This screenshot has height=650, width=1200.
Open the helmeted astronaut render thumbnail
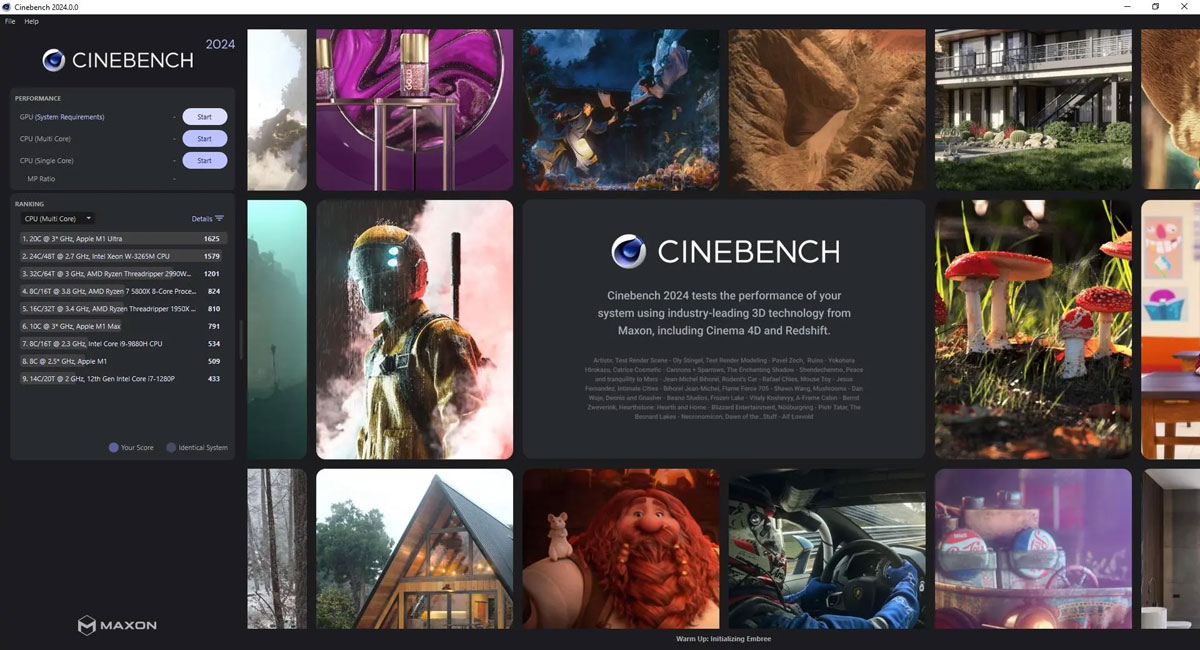point(415,329)
